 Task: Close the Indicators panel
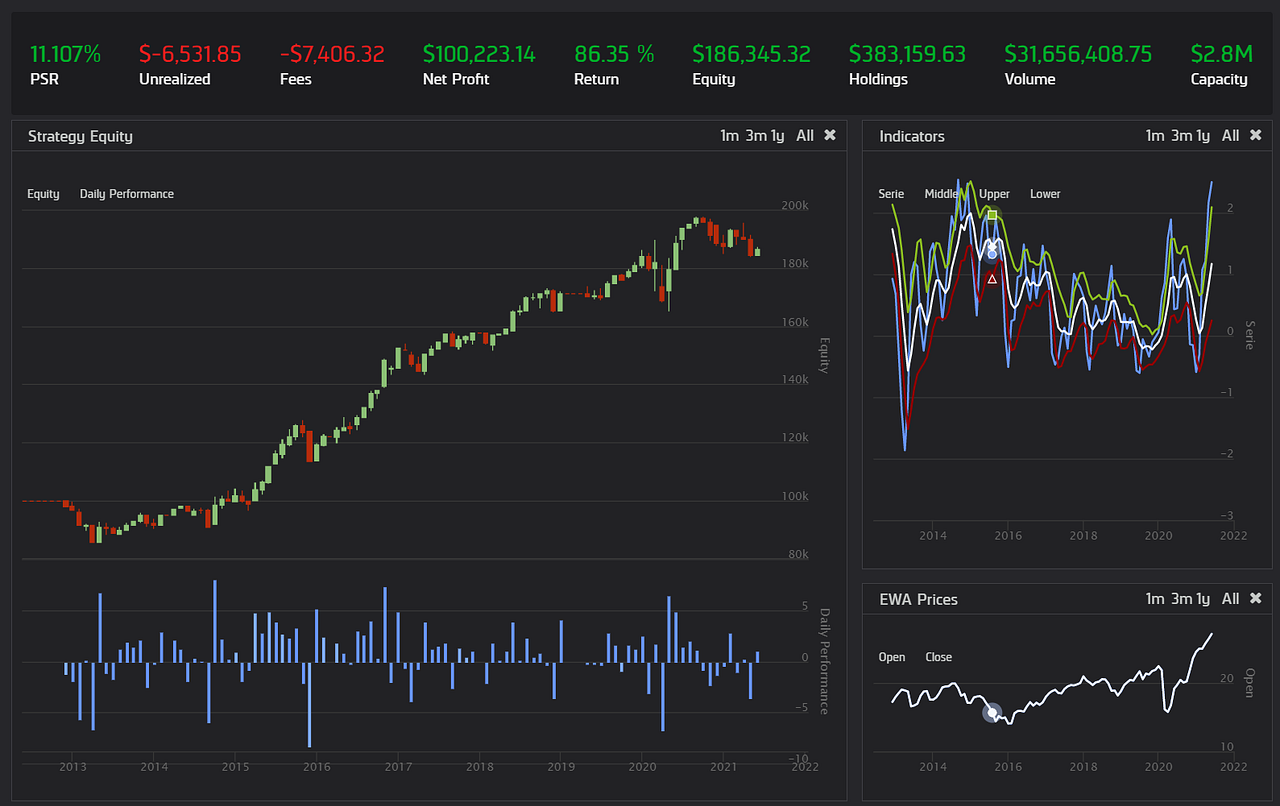(1256, 135)
